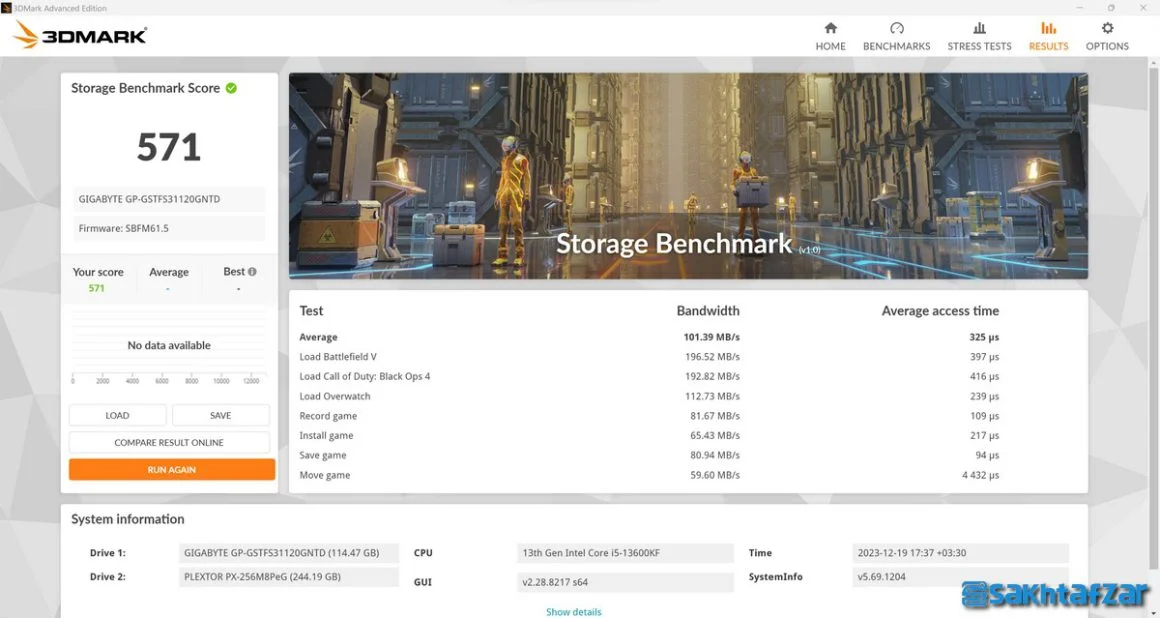Maximize the 3DMark window
Viewport: 1160px width, 618px height.
(1110, 7)
